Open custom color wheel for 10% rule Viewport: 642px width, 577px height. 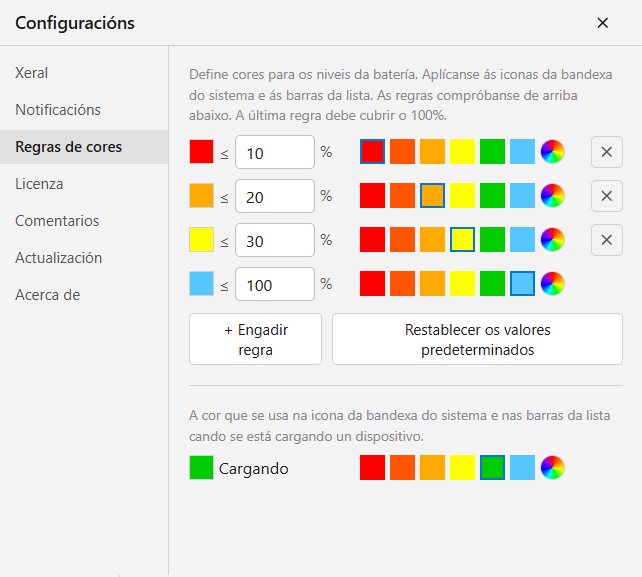click(x=552, y=152)
